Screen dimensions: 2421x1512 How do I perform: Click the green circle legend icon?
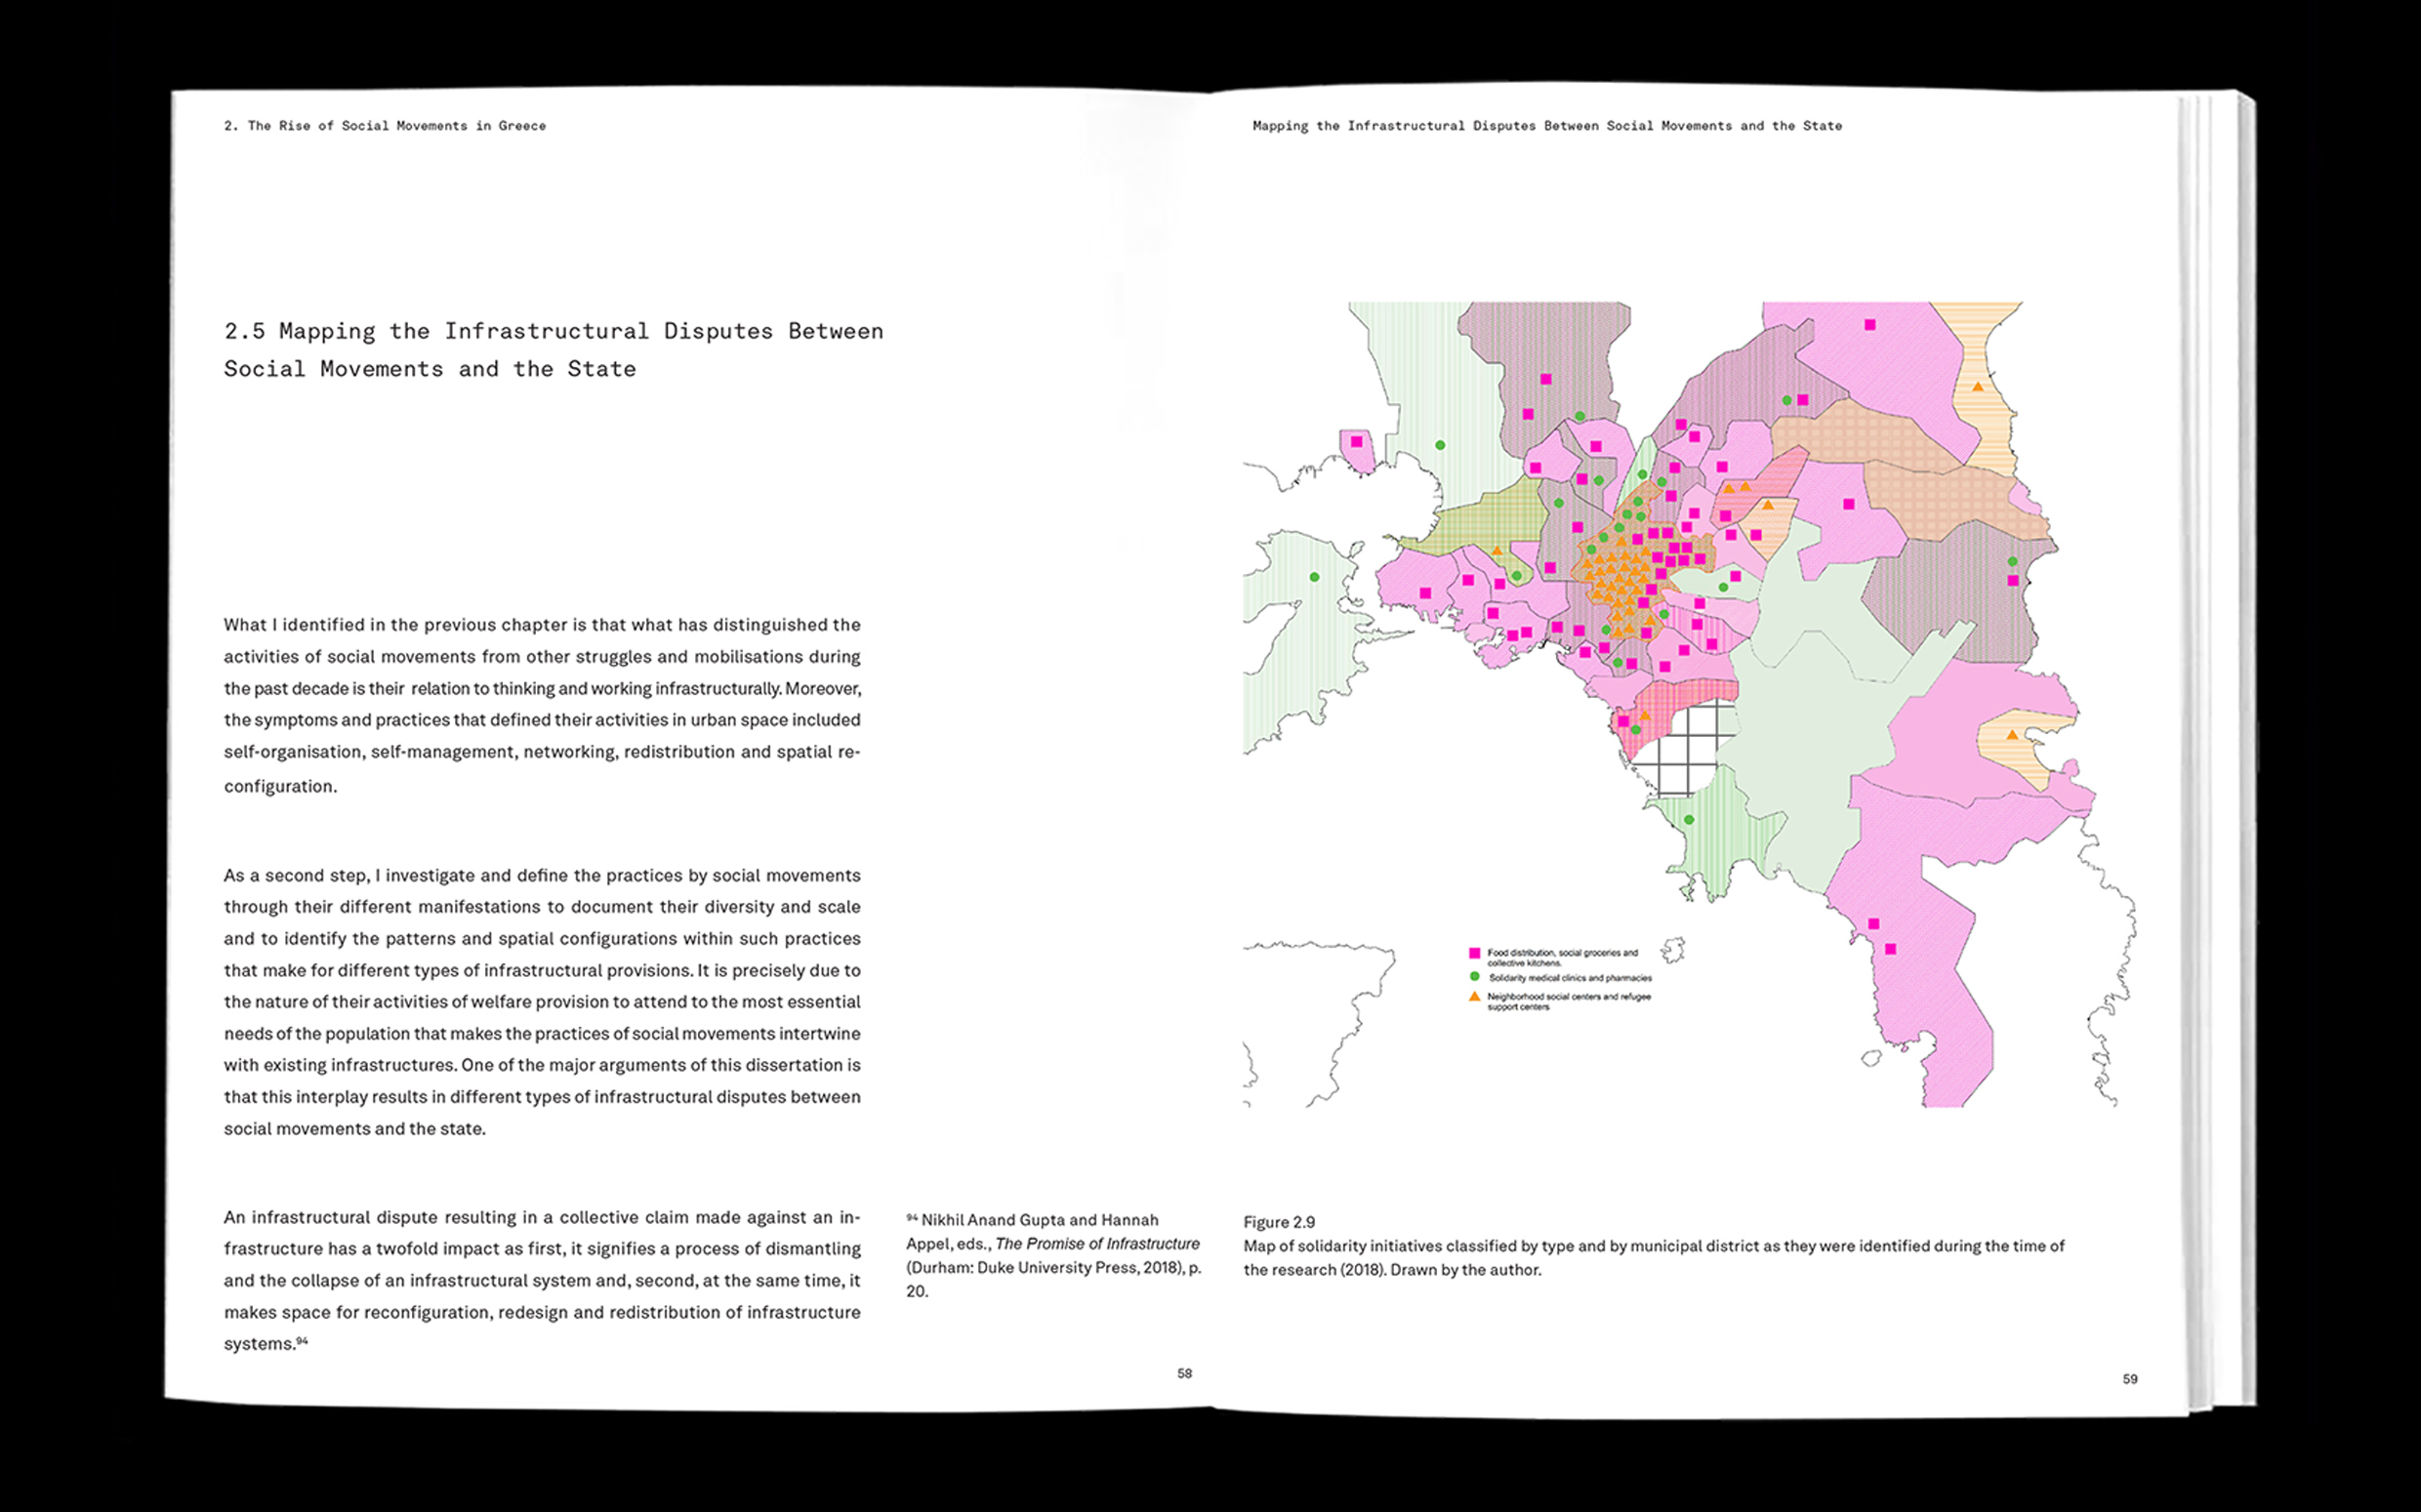coord(1474,977)
